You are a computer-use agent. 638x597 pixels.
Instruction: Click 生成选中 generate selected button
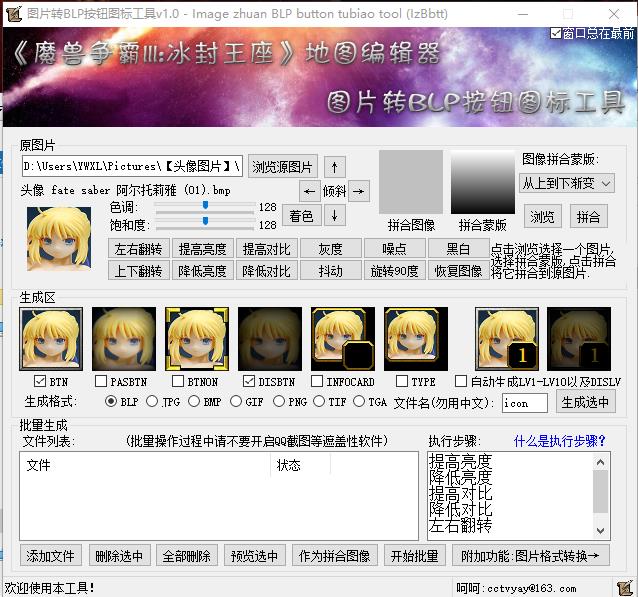pyautogui.click(x=586, y=402)
